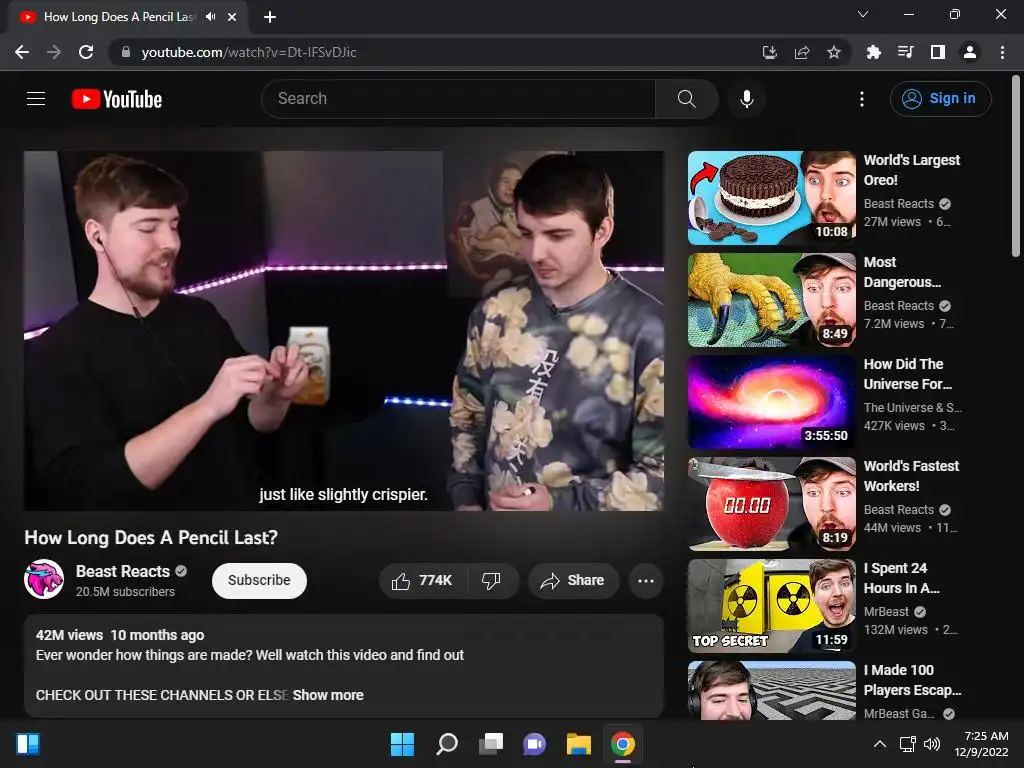
Task: Open World's Largest Oreo! video title
Action: [x=912, y=170]
